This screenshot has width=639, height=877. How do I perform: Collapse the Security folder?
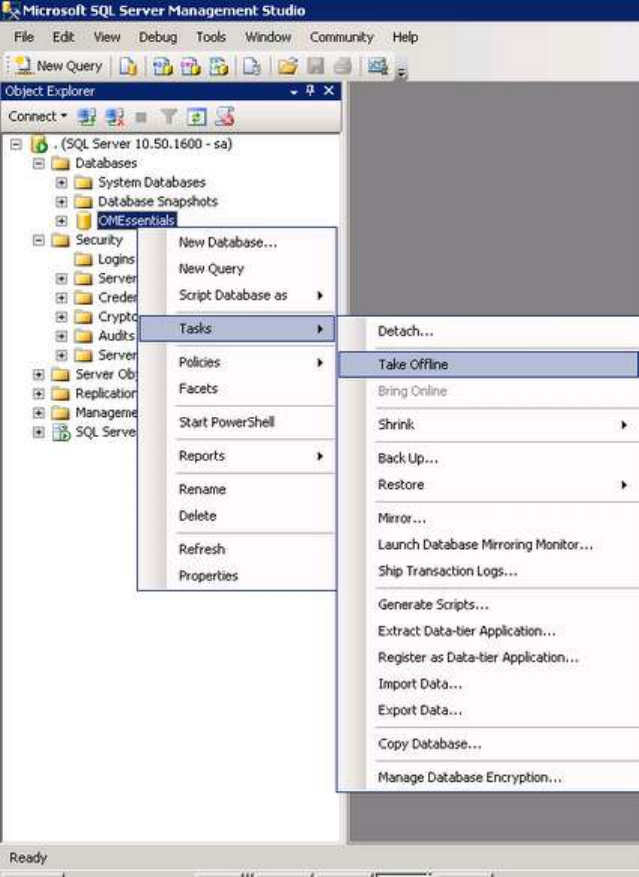38,240
